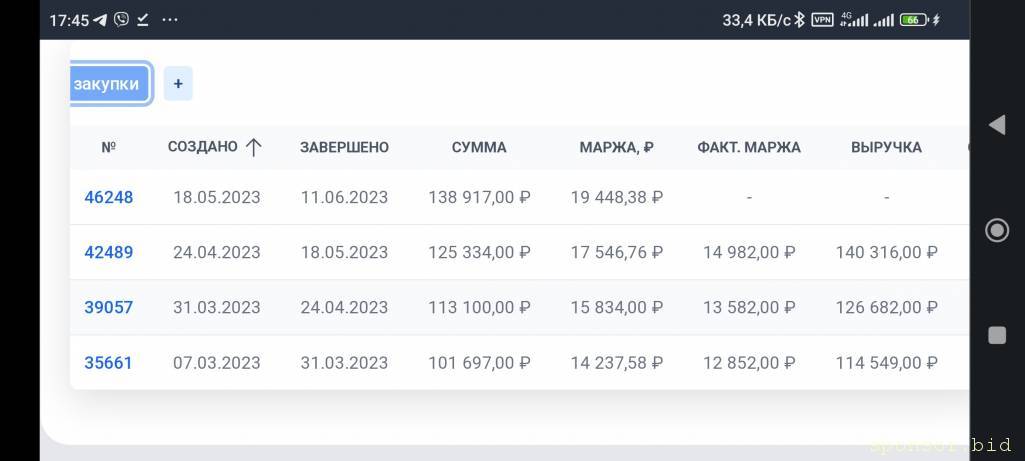Sort by МАРЖА, ₽ column header

(616, 147)
